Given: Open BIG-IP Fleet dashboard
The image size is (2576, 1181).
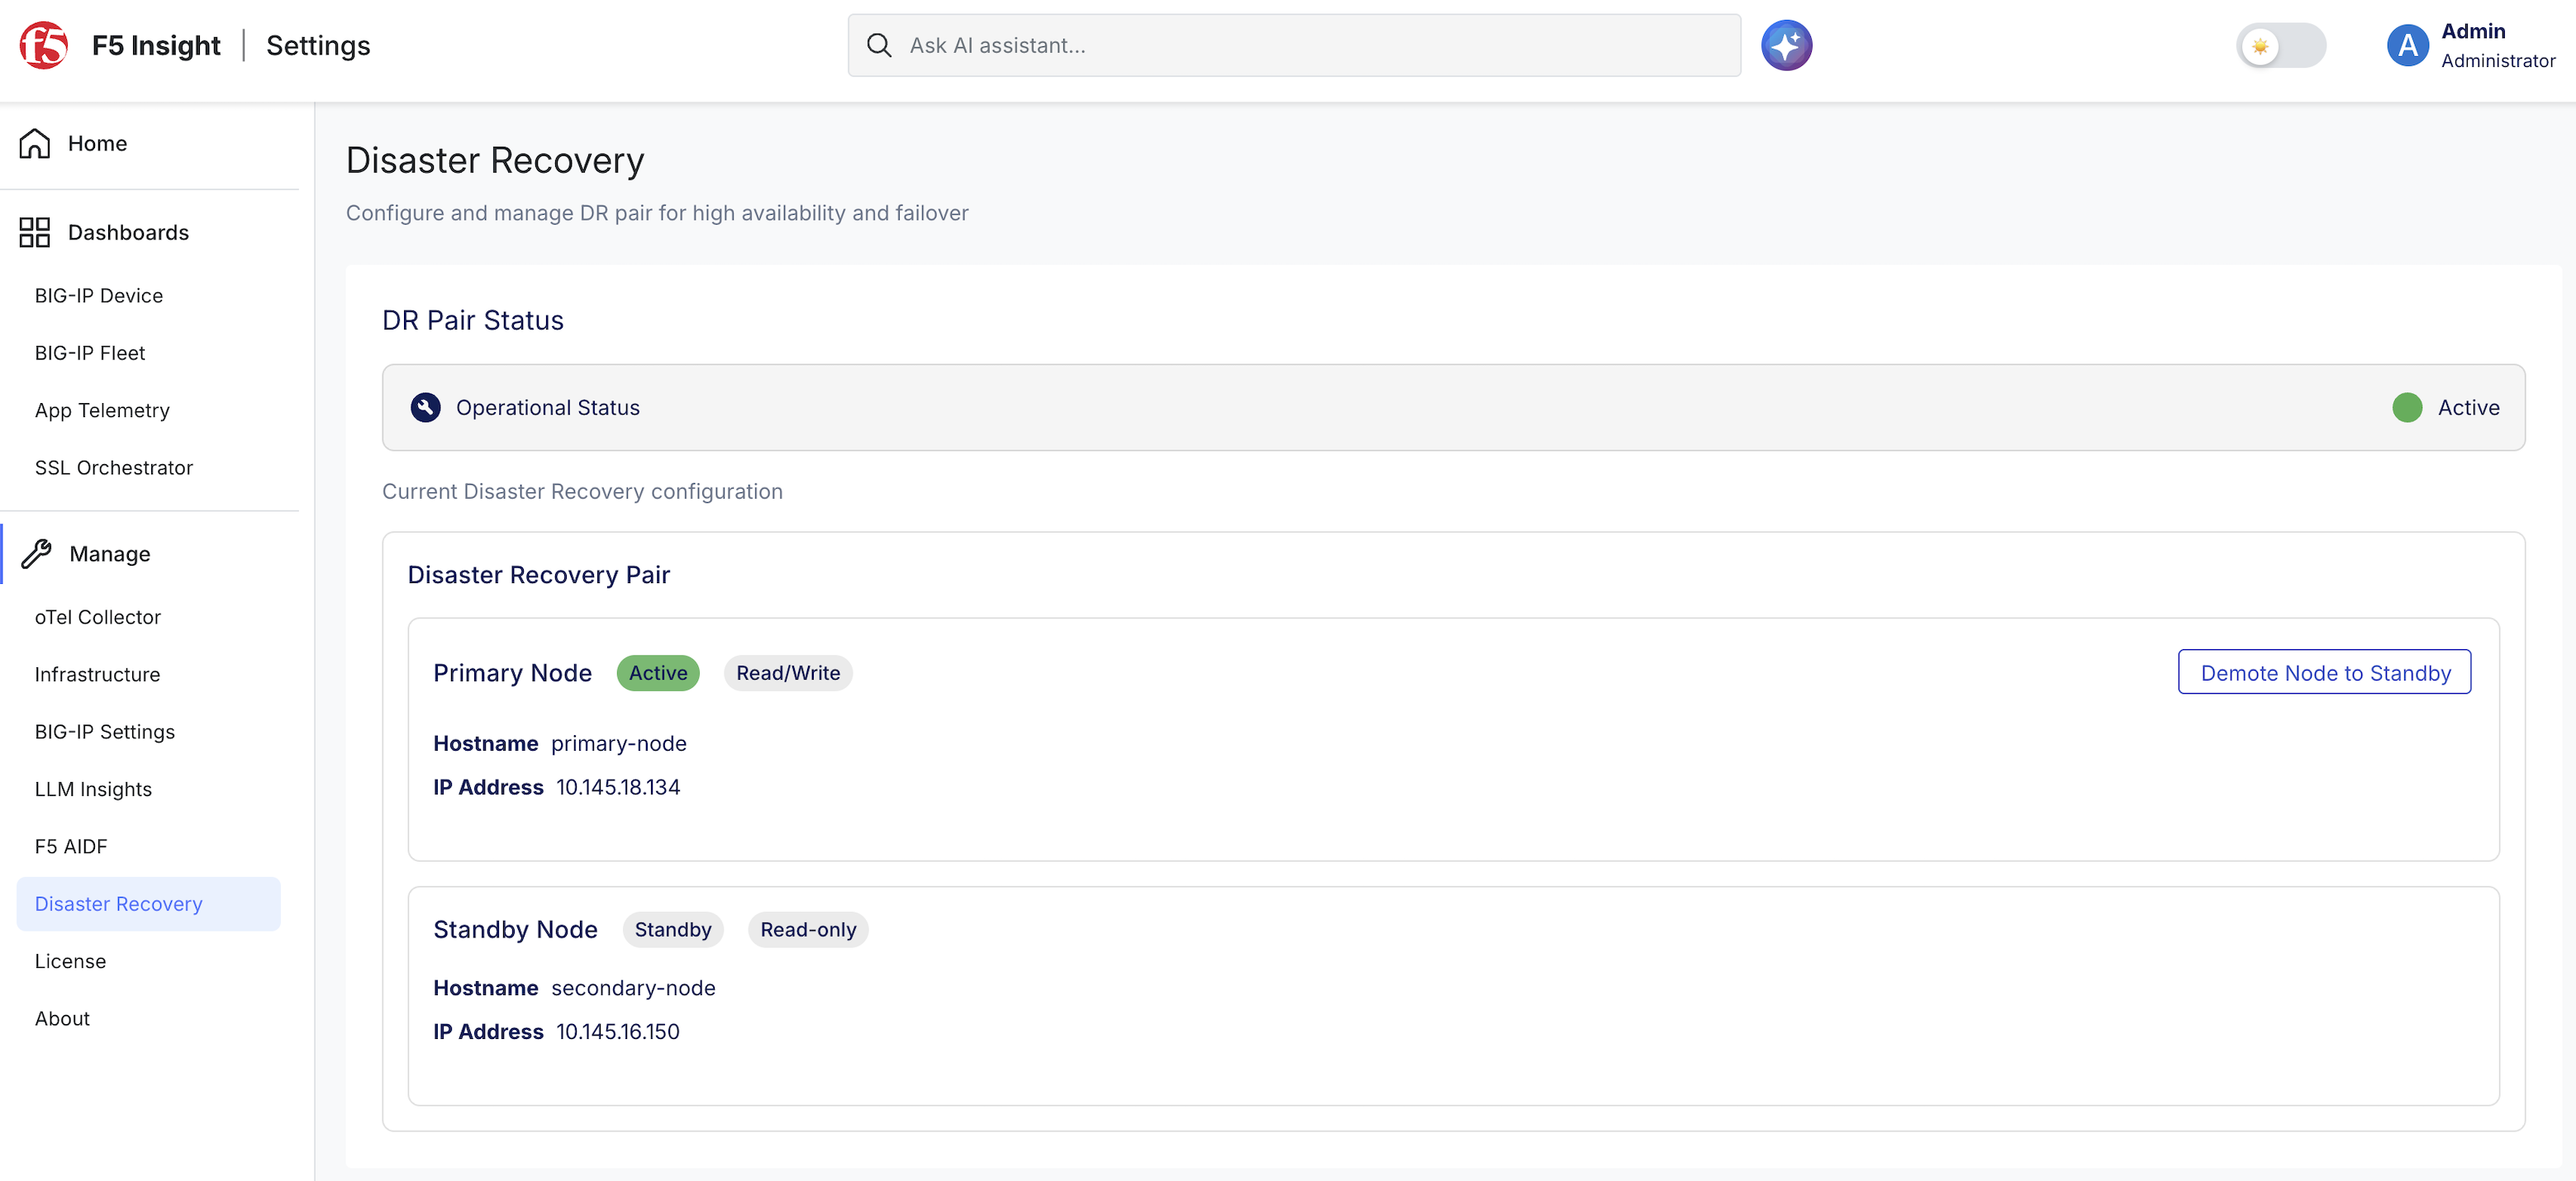Looking at the screenshot, I should [90, 352].
